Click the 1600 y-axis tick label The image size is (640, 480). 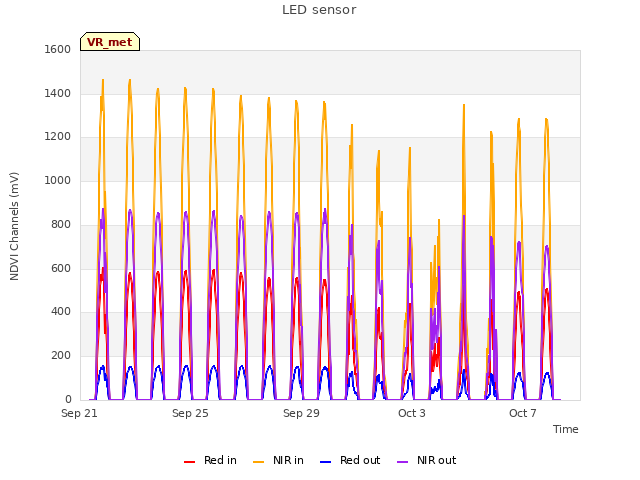(x=58, y=49)
